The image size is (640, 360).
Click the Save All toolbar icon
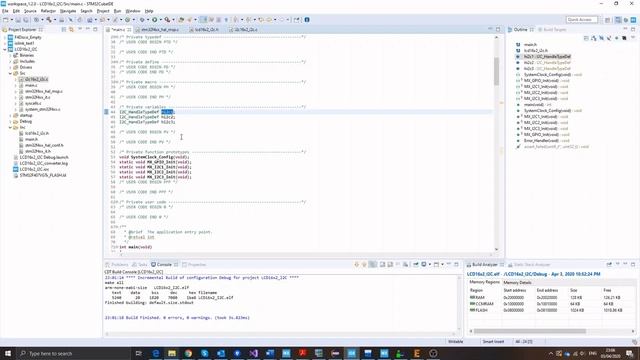(x=26, y=20)
